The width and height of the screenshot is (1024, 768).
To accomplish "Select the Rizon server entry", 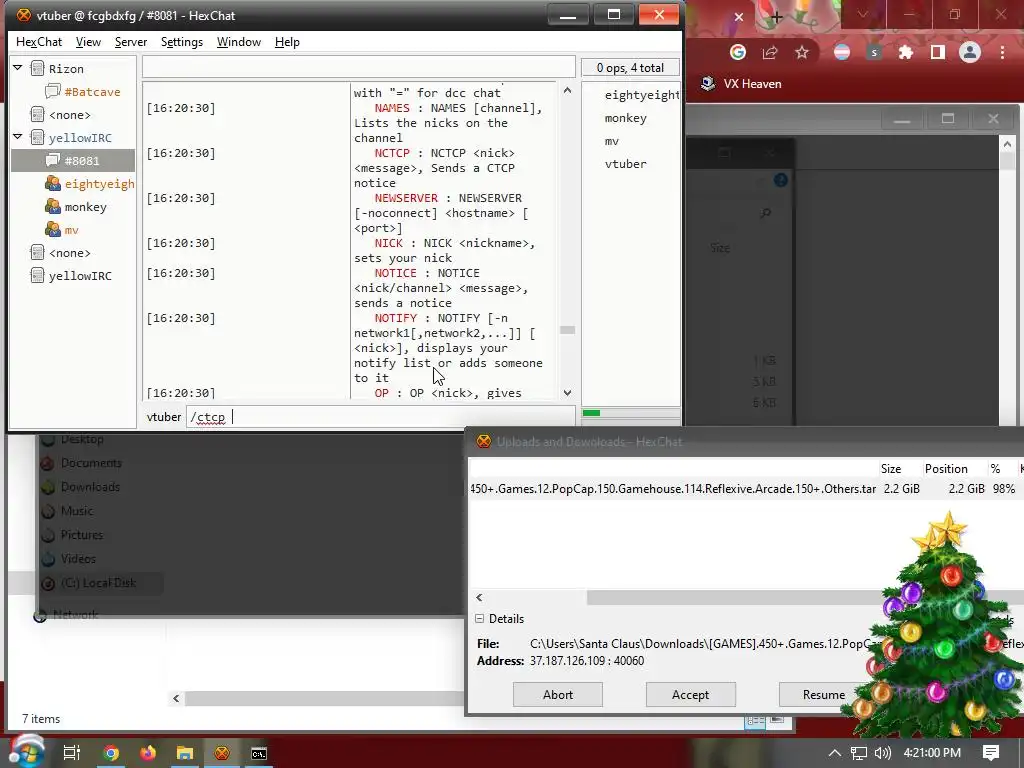I will point(66,69).
